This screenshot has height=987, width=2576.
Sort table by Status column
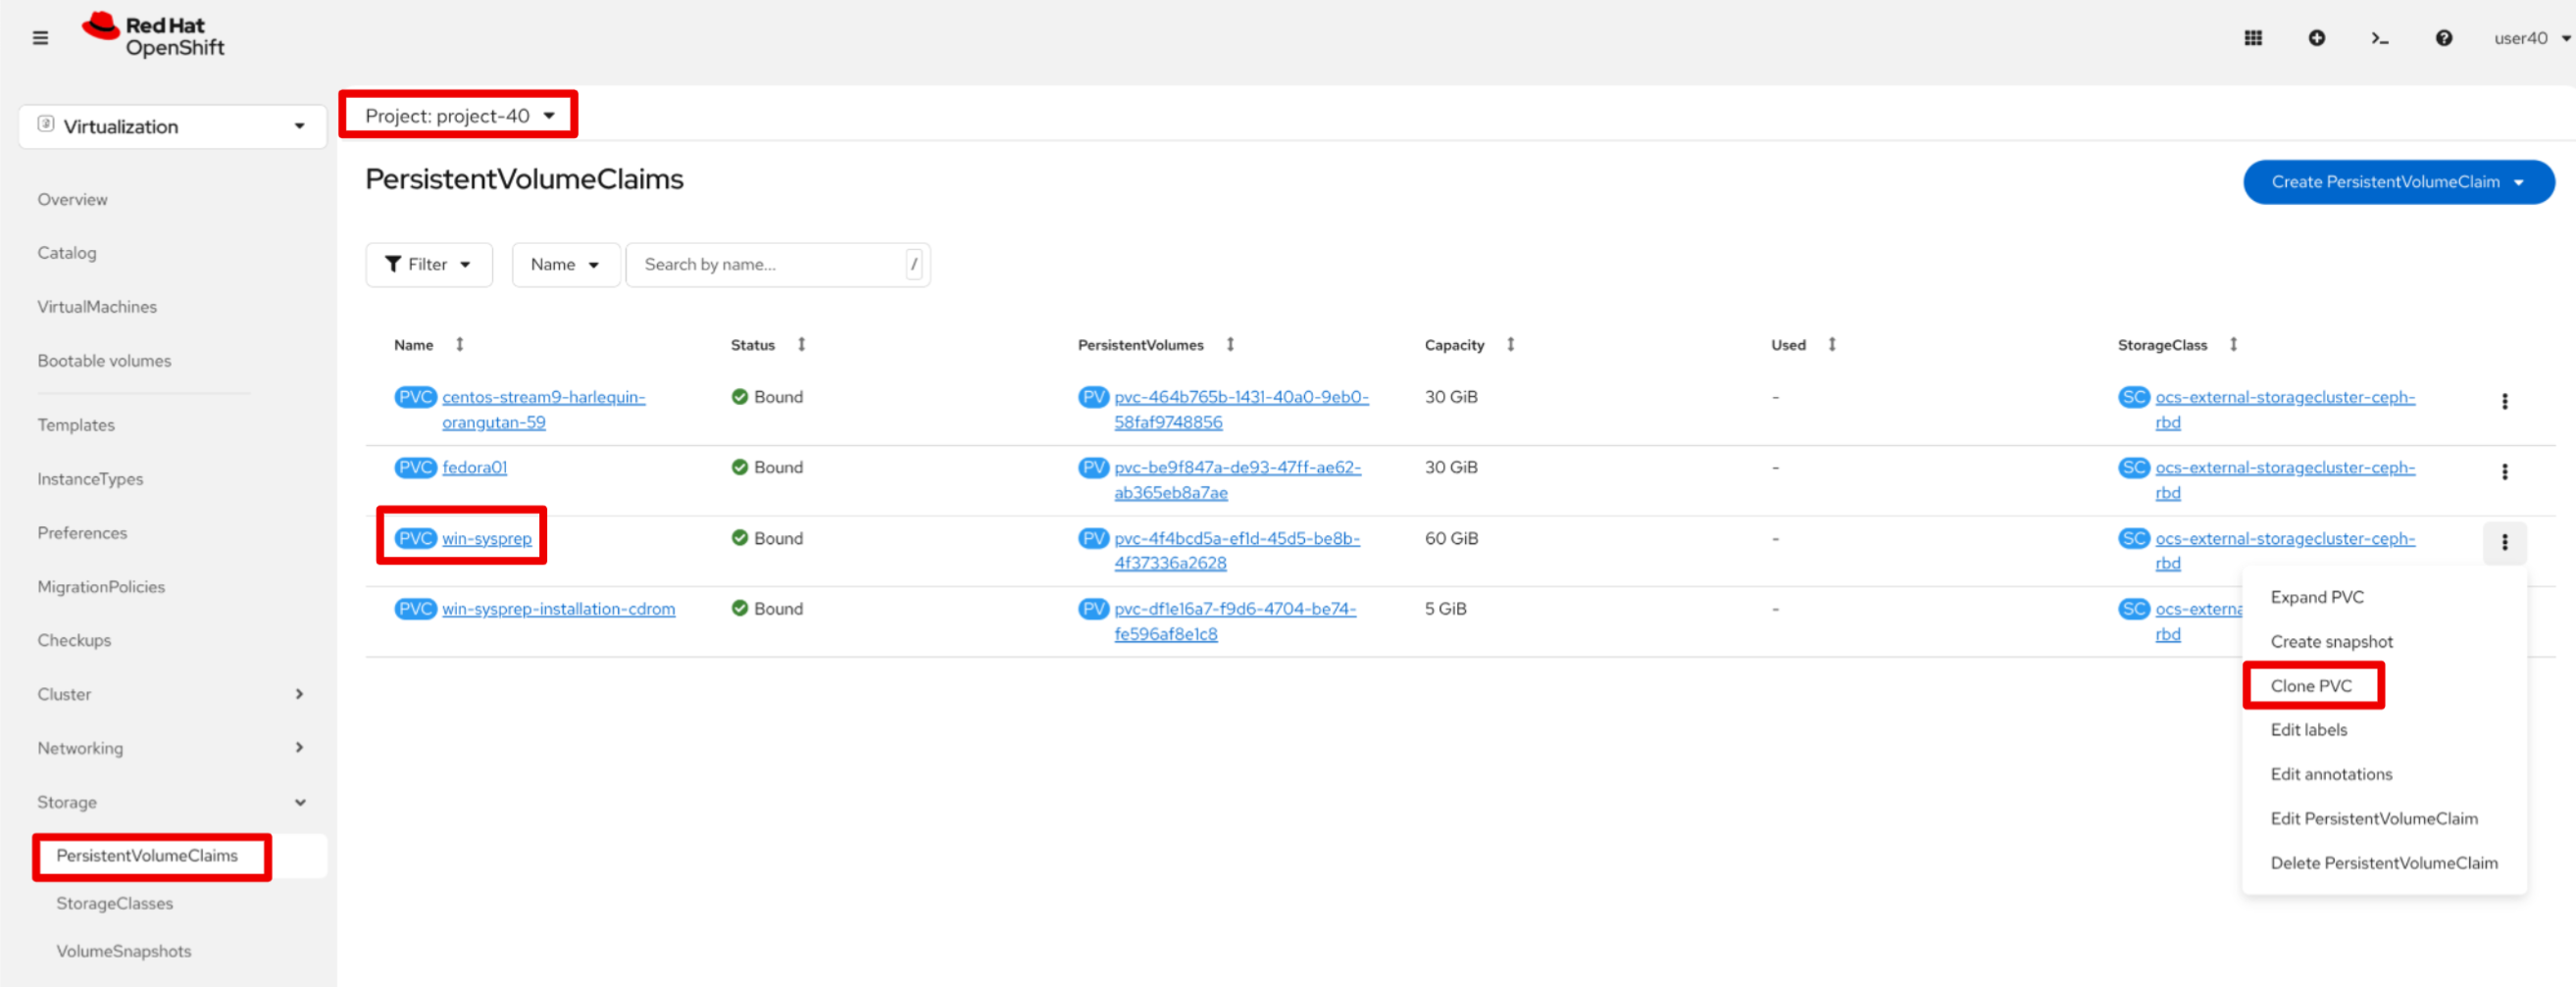coord(801,345)
